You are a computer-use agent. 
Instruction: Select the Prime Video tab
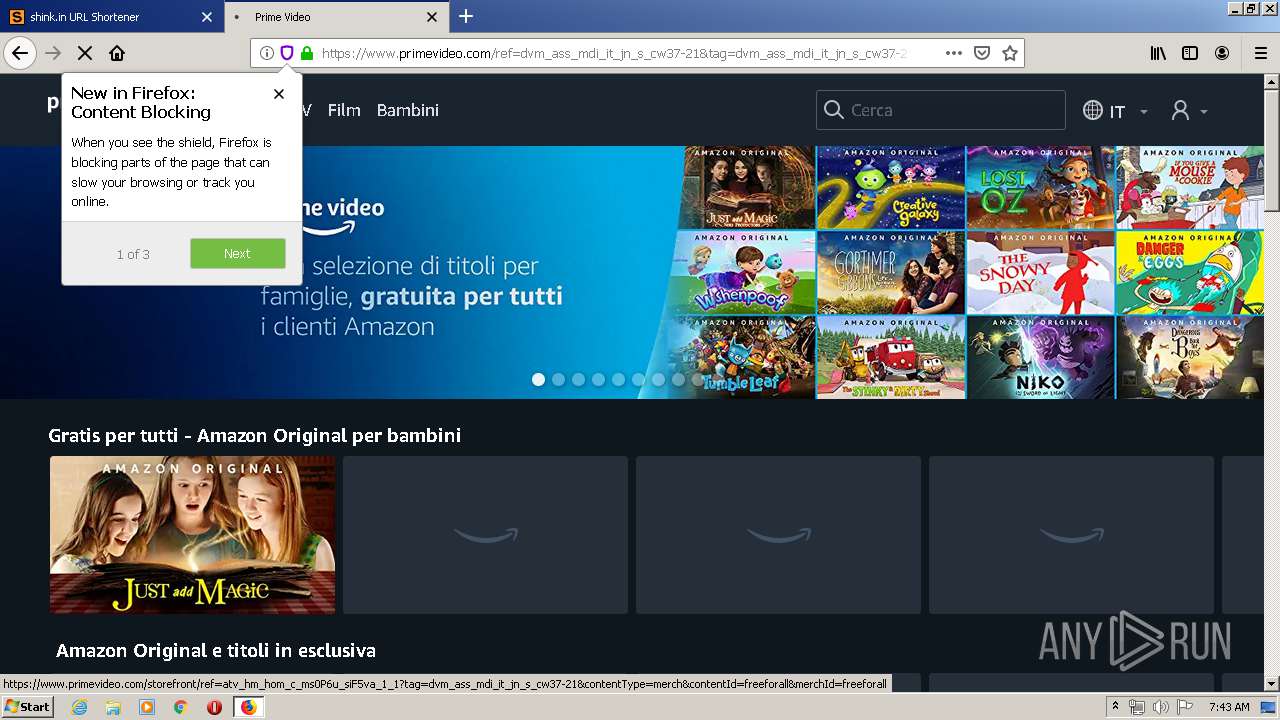click(x=335, y=17)
